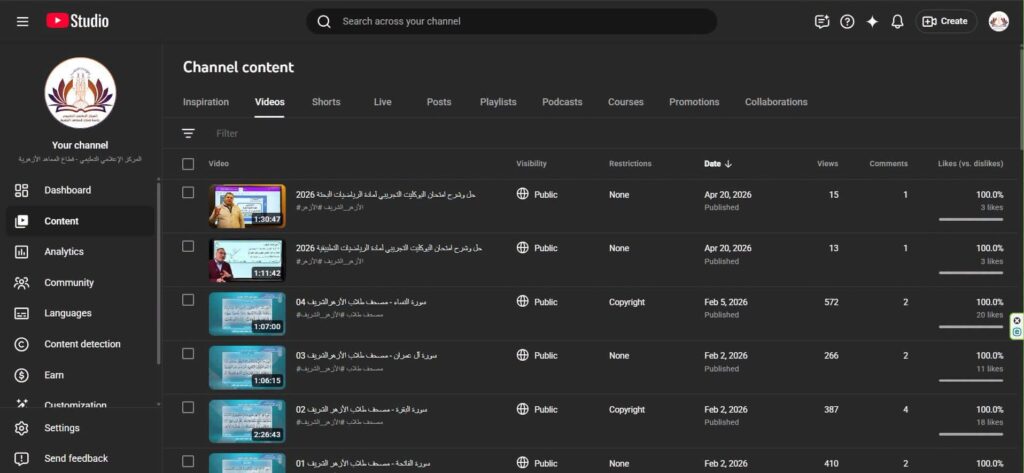The height and width of the screenshot is (473, 1024).
Task: Open visibility options for the 1:11:42 video
Action: coord(537,248)
